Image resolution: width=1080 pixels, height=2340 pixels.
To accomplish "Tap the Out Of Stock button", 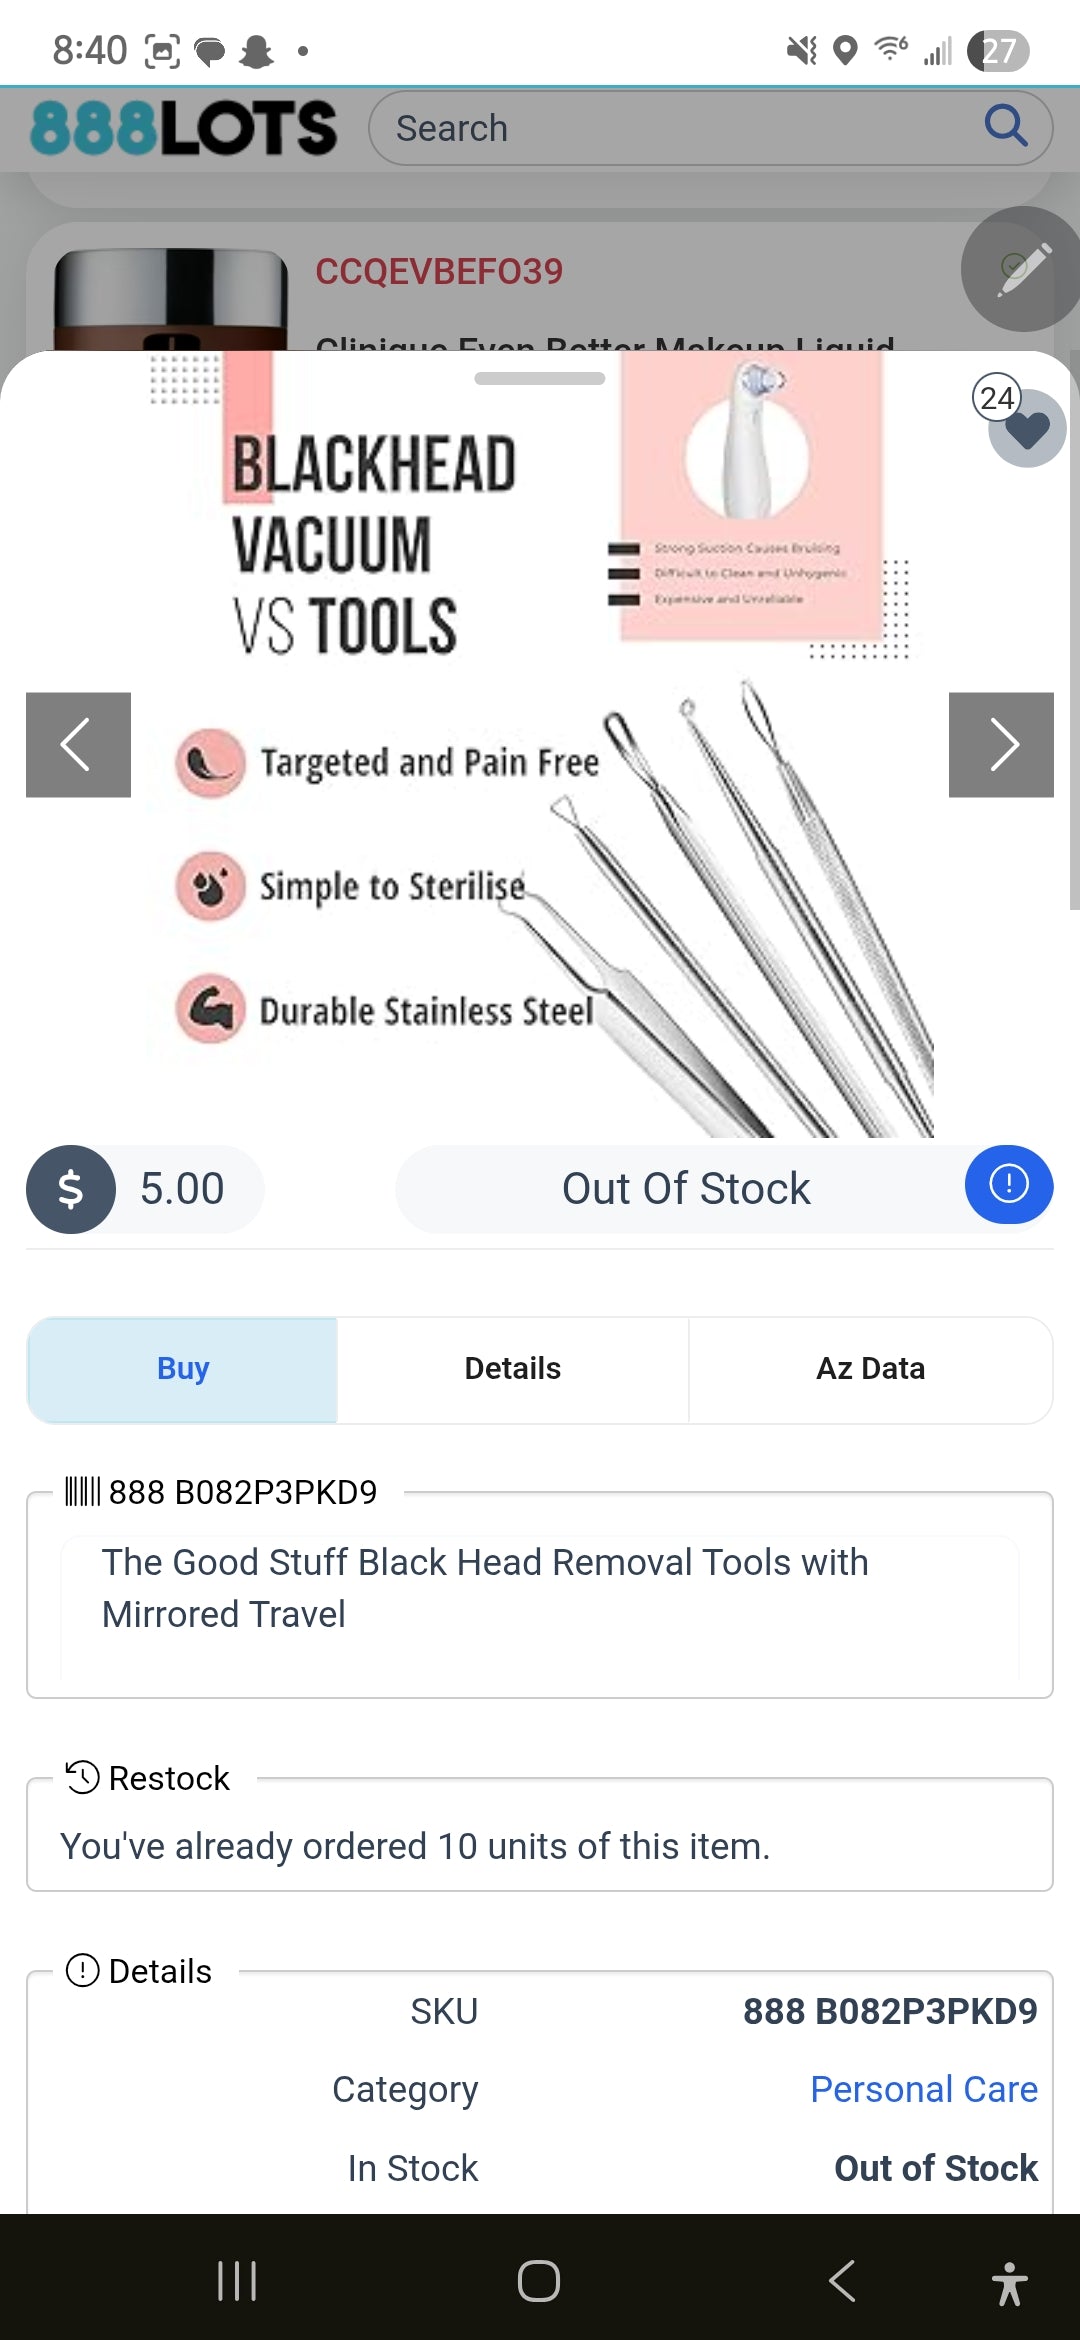I will [685, 1189].
